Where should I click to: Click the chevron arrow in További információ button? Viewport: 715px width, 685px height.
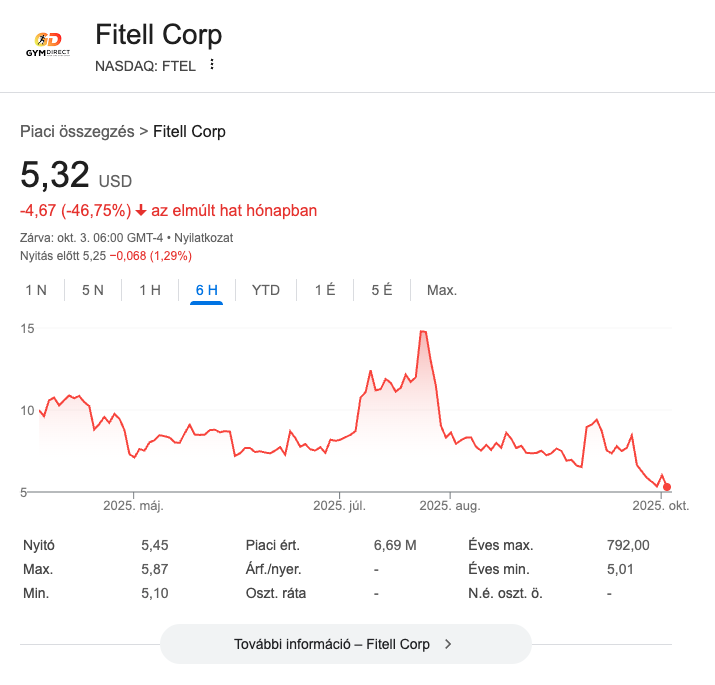[x=448, y=644]
